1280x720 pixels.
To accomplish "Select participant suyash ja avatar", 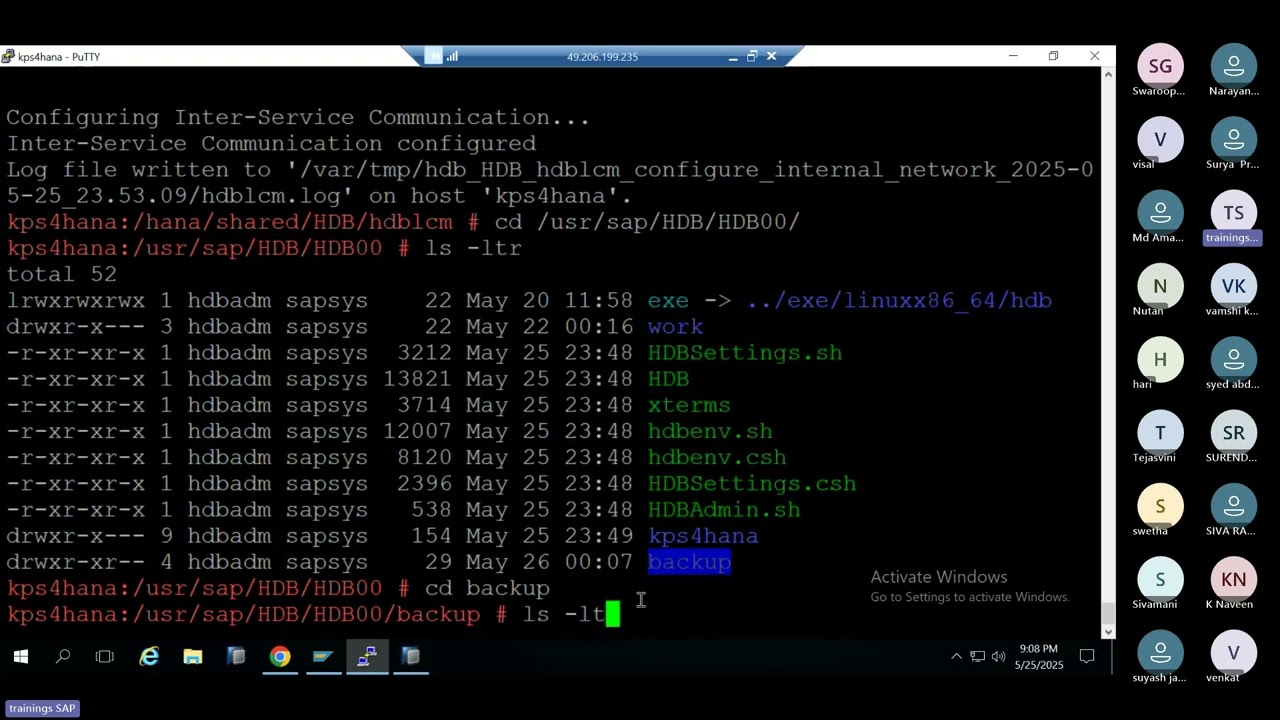I will pos(1160,653).
